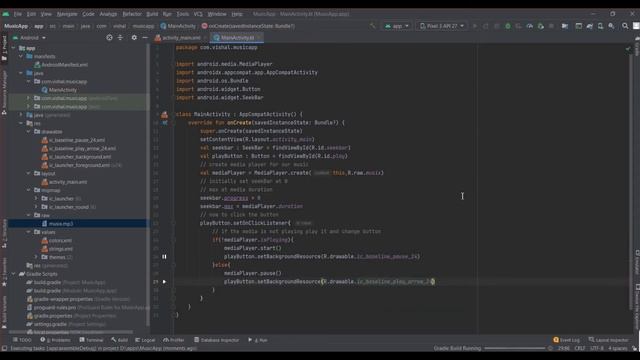This screenshot has width=640, height=360.
Task: Click the toolbar magnifier Search Everywhere icon
Action: [625, 26]
